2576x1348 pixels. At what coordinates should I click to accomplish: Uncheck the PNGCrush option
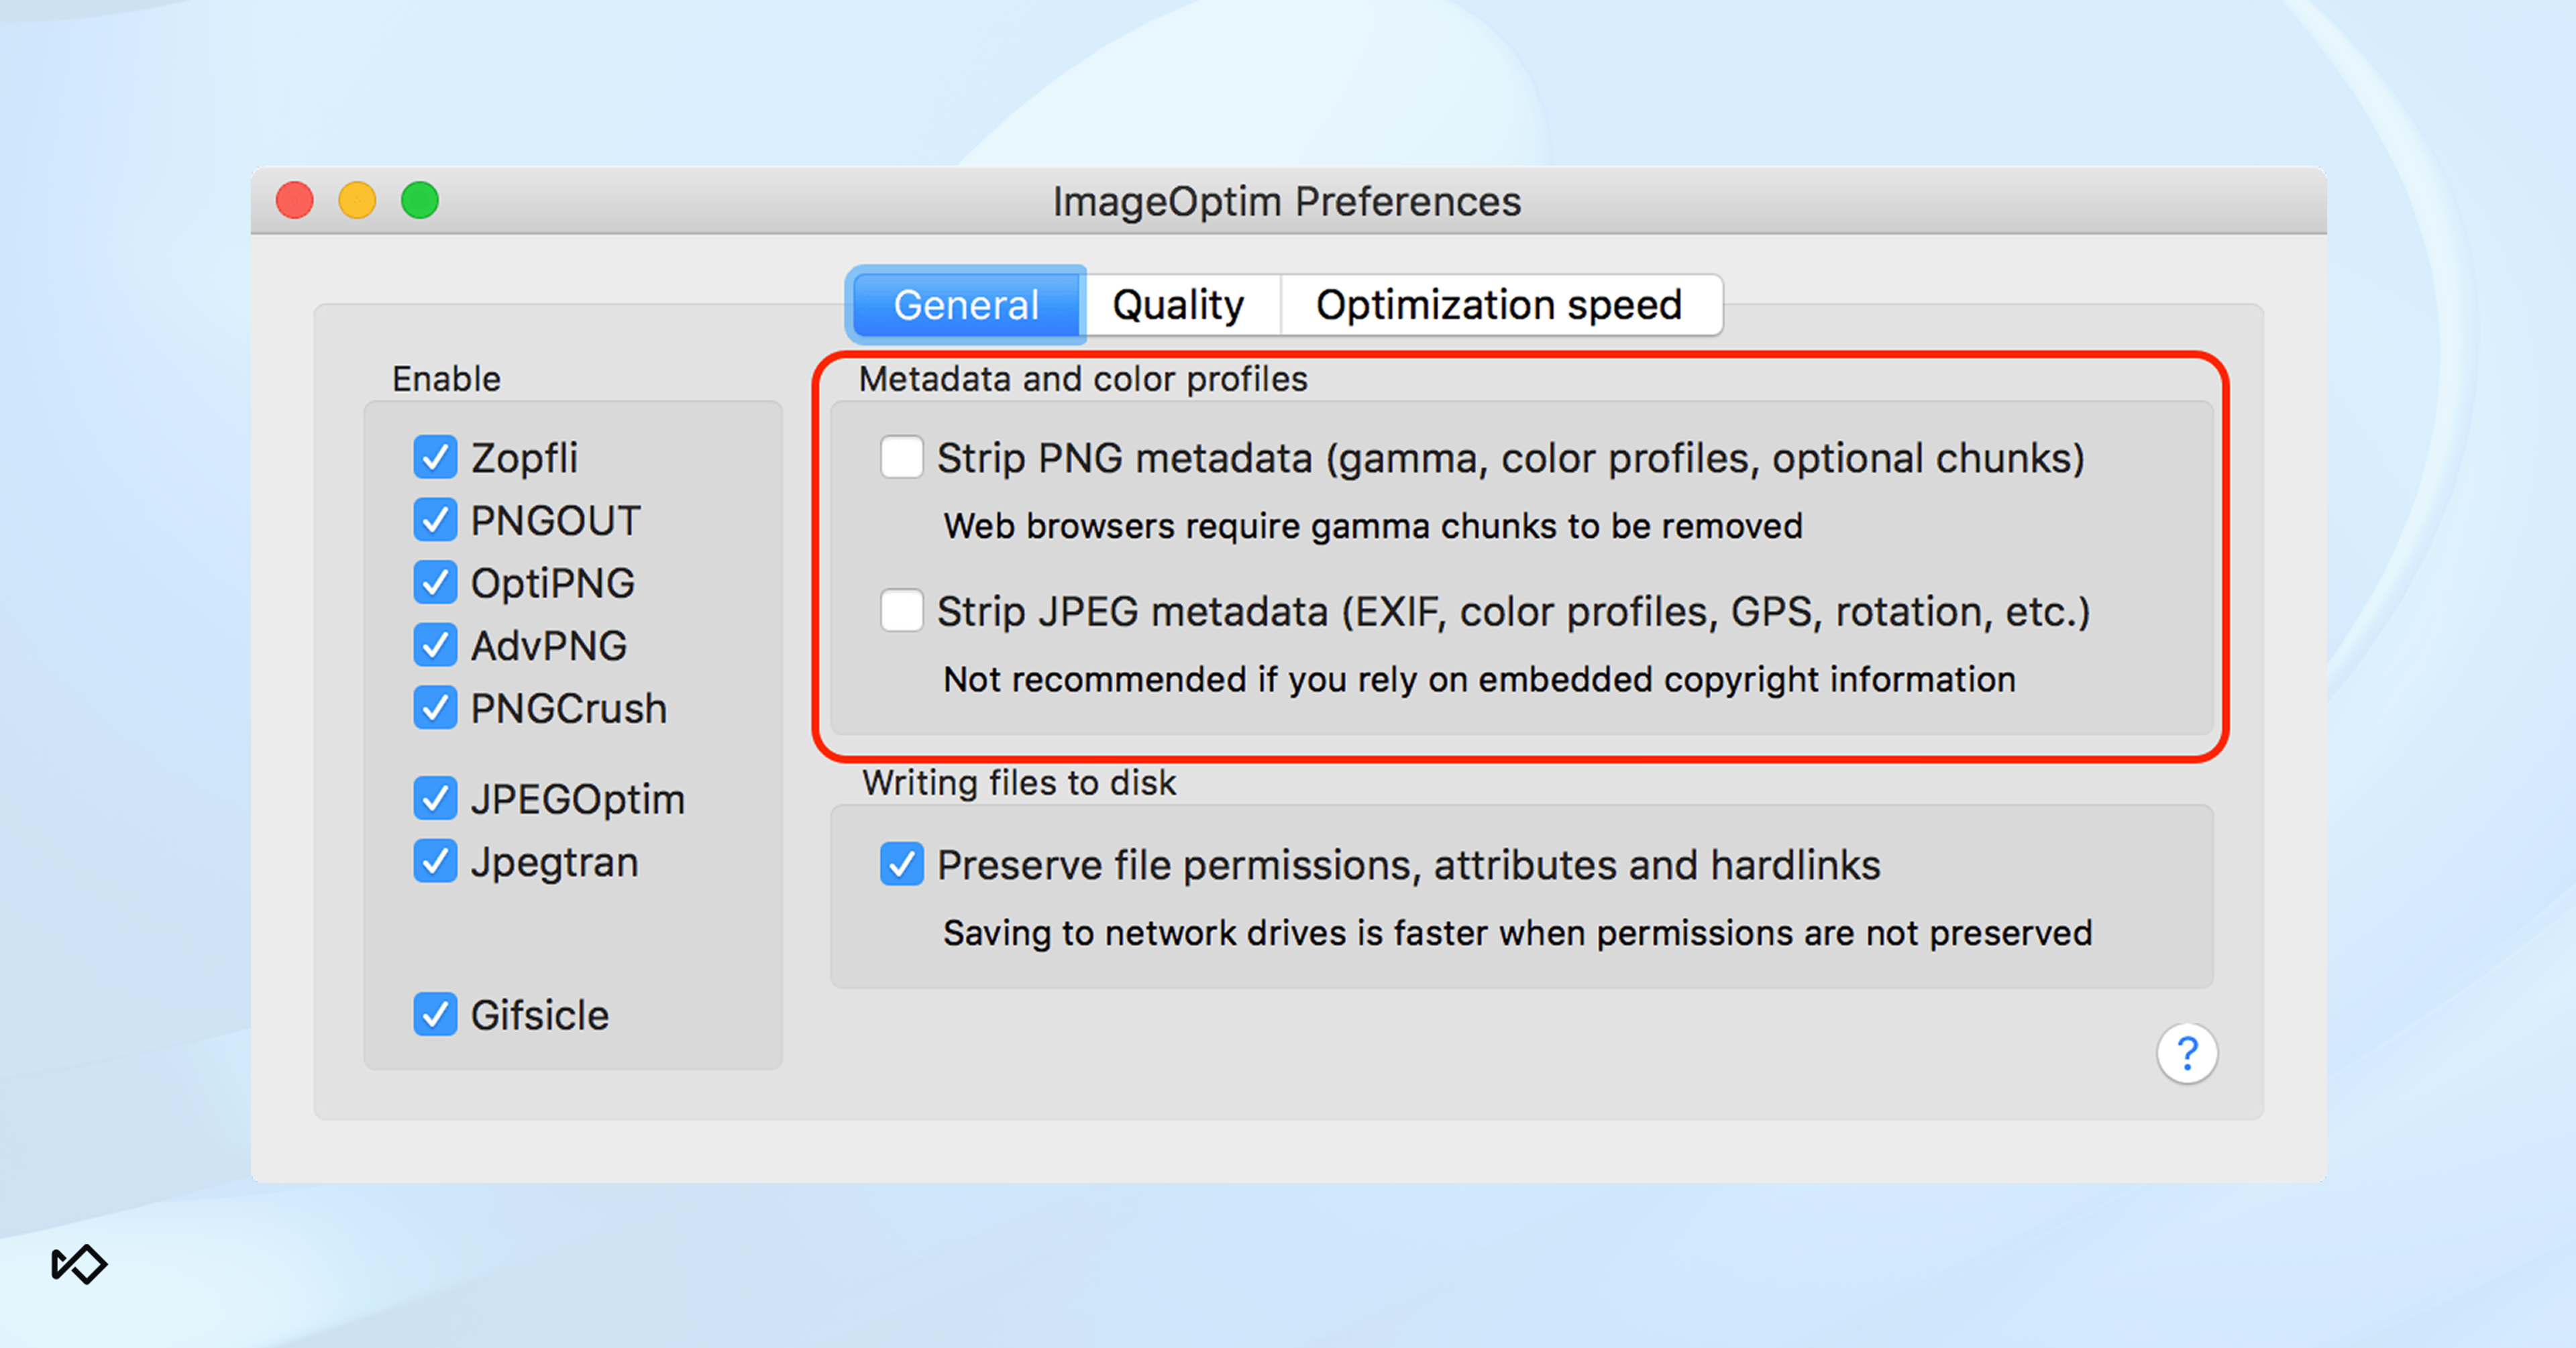pyautogui.click(x=435, y=708)
